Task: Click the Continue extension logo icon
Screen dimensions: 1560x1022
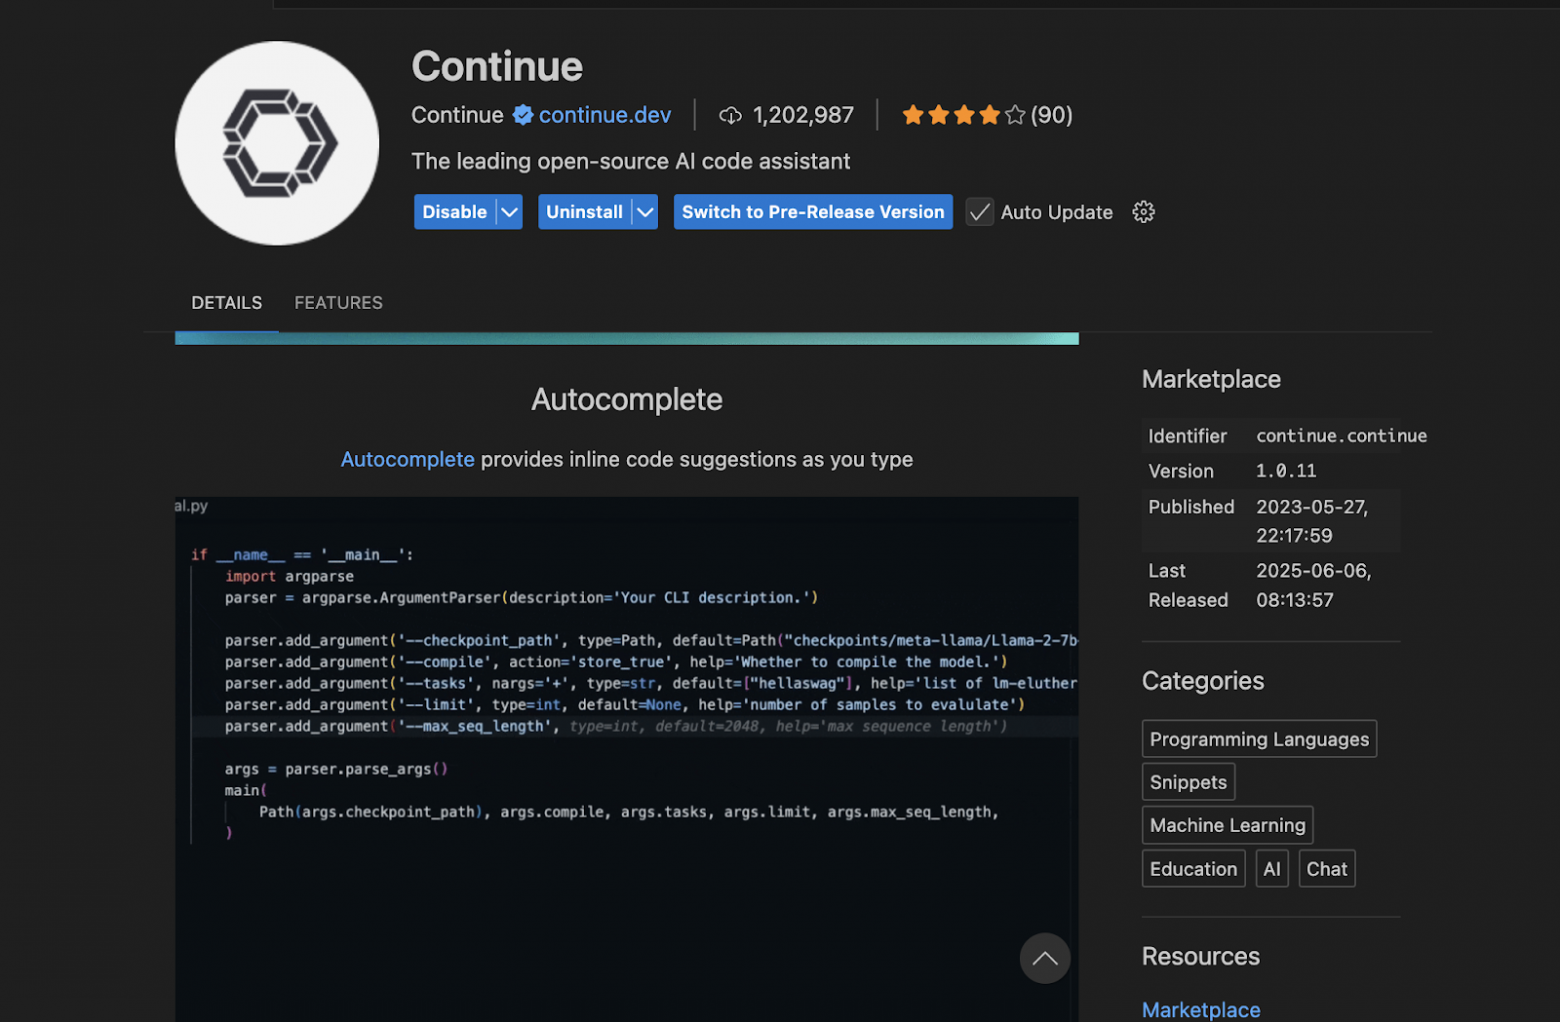Action: point(277,143)
